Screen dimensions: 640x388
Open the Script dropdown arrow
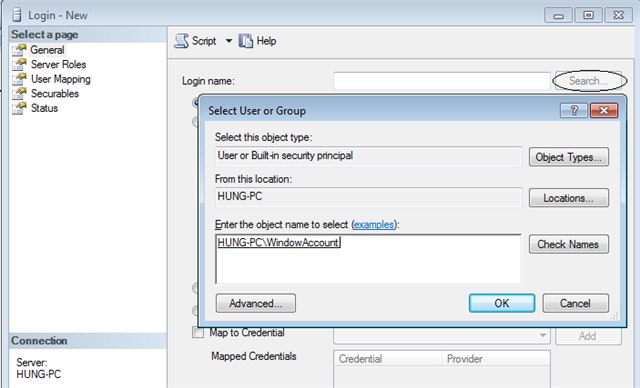click(x=229, y=41)
